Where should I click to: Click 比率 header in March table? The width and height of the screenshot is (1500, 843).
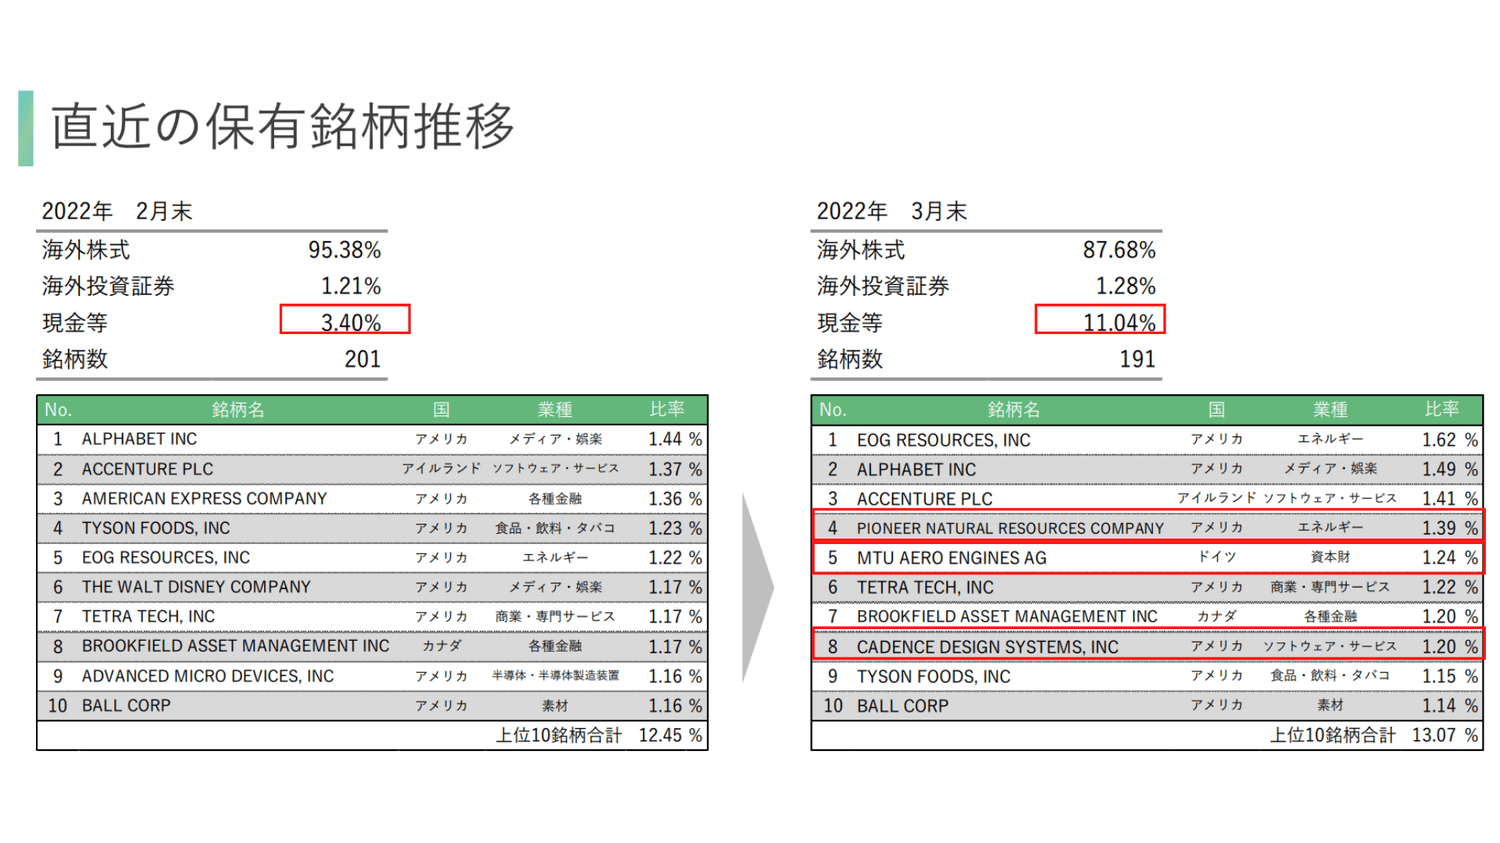pyautogui.click(x=1442, y=409)
